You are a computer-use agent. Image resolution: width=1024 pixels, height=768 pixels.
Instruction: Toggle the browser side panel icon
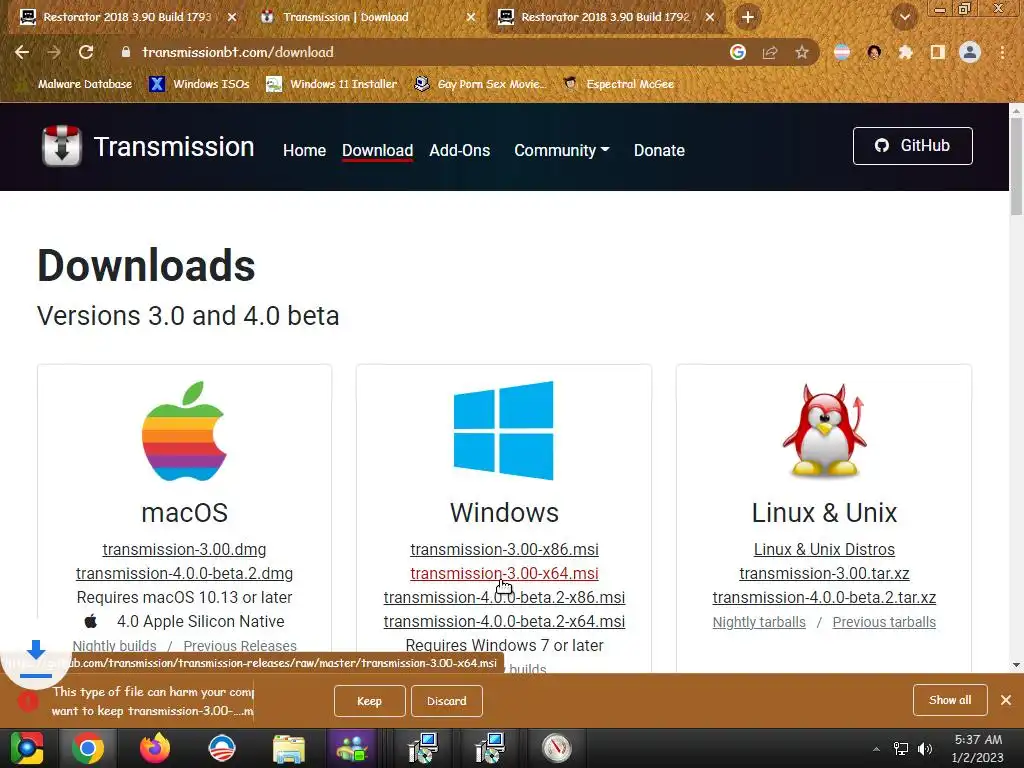tap(938, 52)
